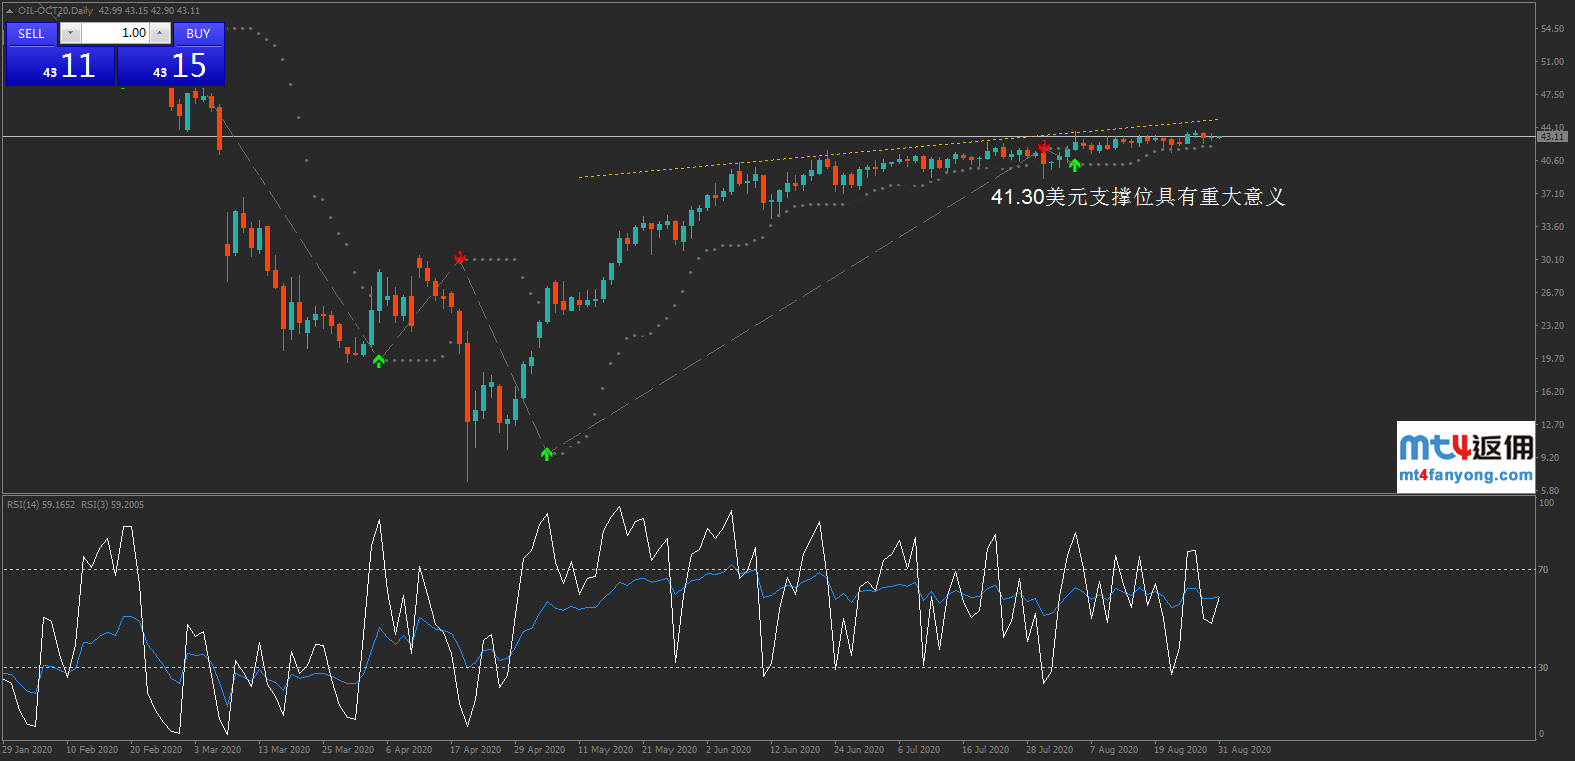
Task: Decrease the trade volume with the down arrow
Action: [70, 33]
